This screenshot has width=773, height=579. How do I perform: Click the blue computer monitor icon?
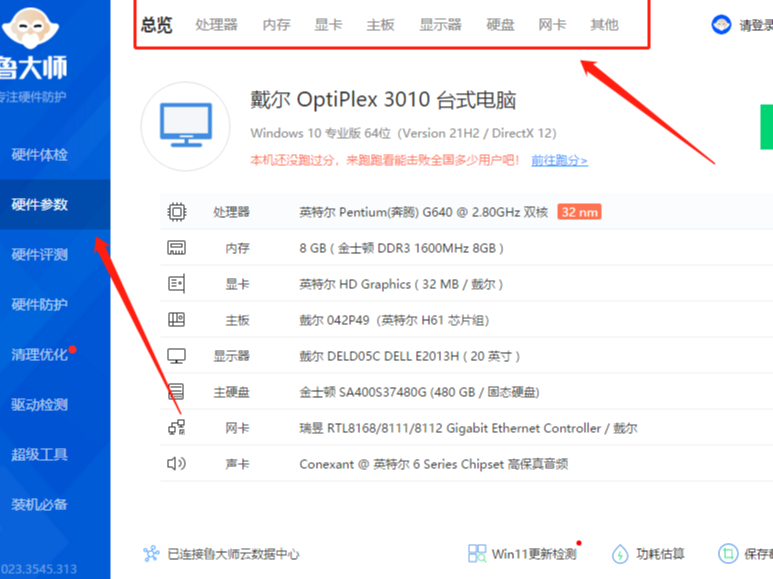pyautogui.click(x=186, y=125)
